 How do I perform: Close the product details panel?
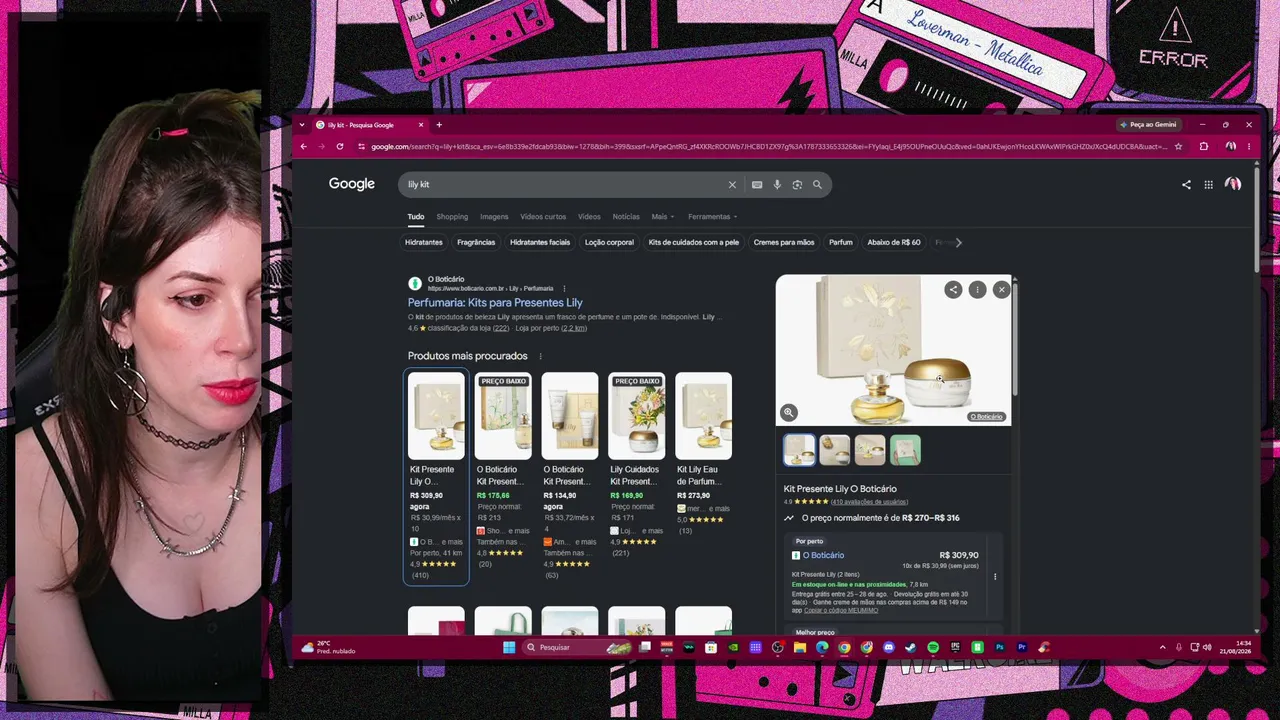tap(1001, 290)
